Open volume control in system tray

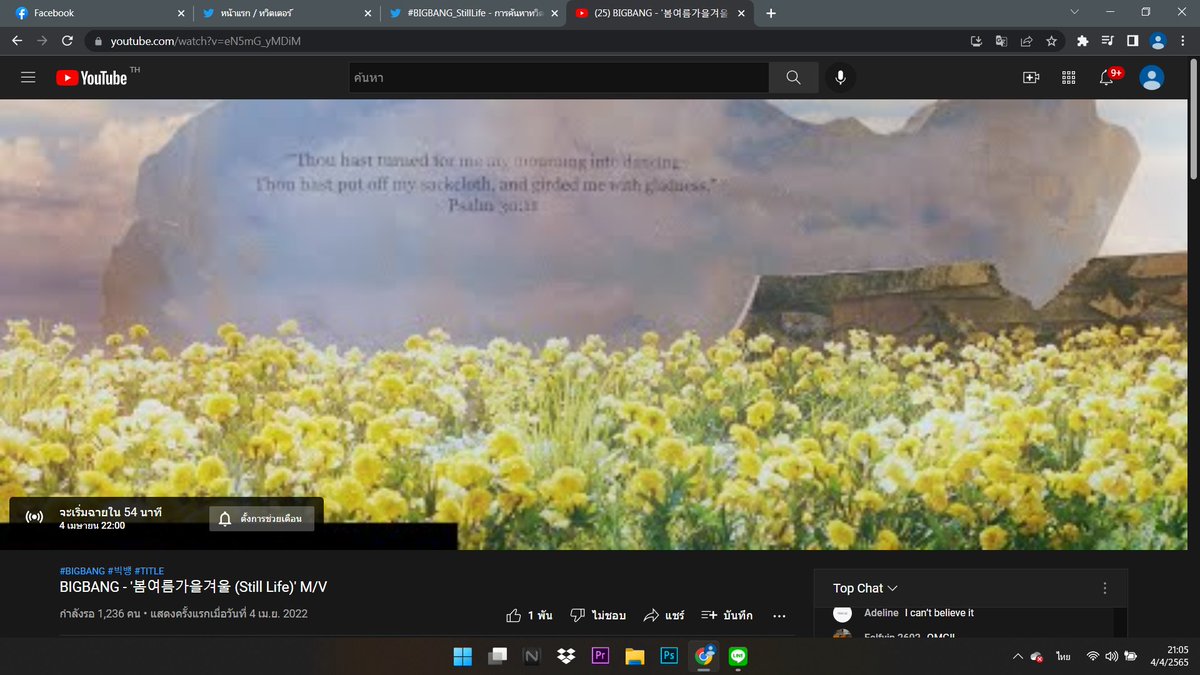click(1111, 656)
